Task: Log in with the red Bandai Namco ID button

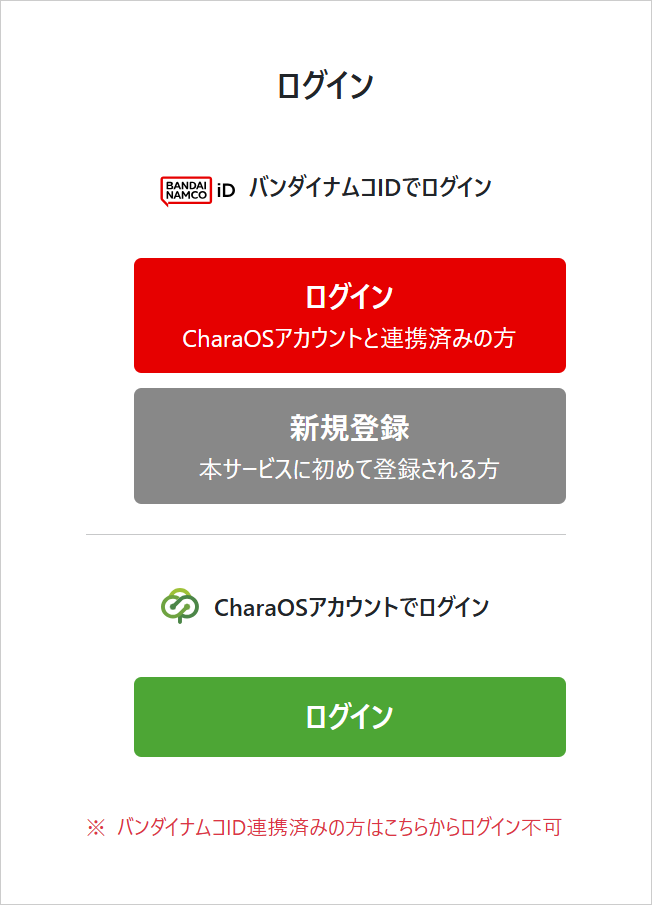Action: click(349, 315)
